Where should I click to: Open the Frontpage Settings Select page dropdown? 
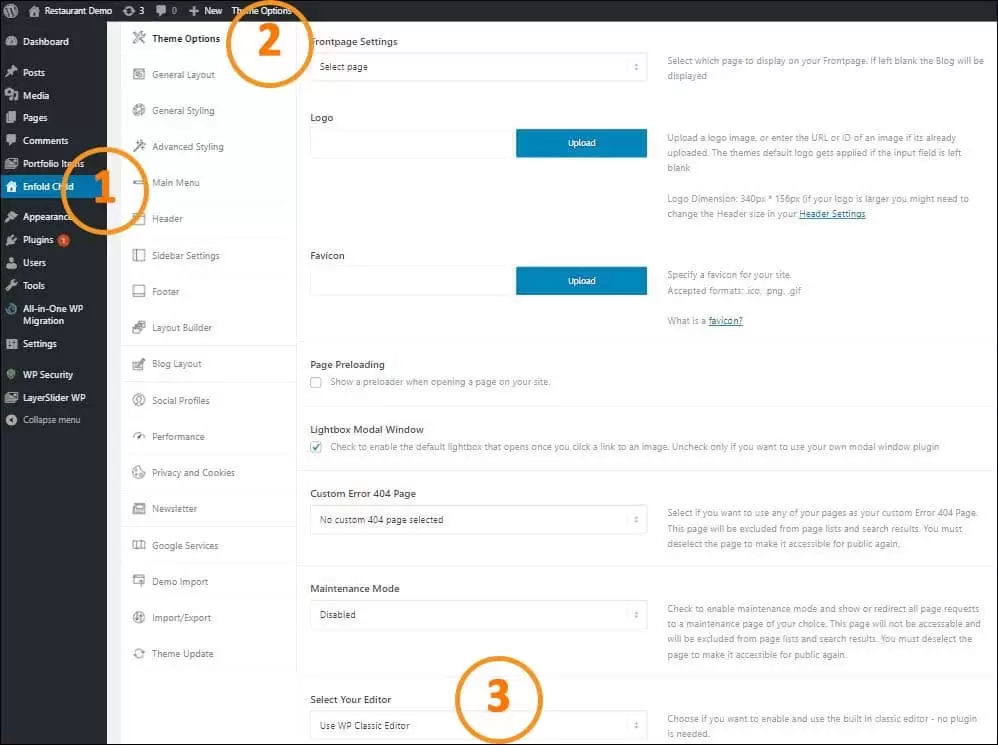[478, 67]
